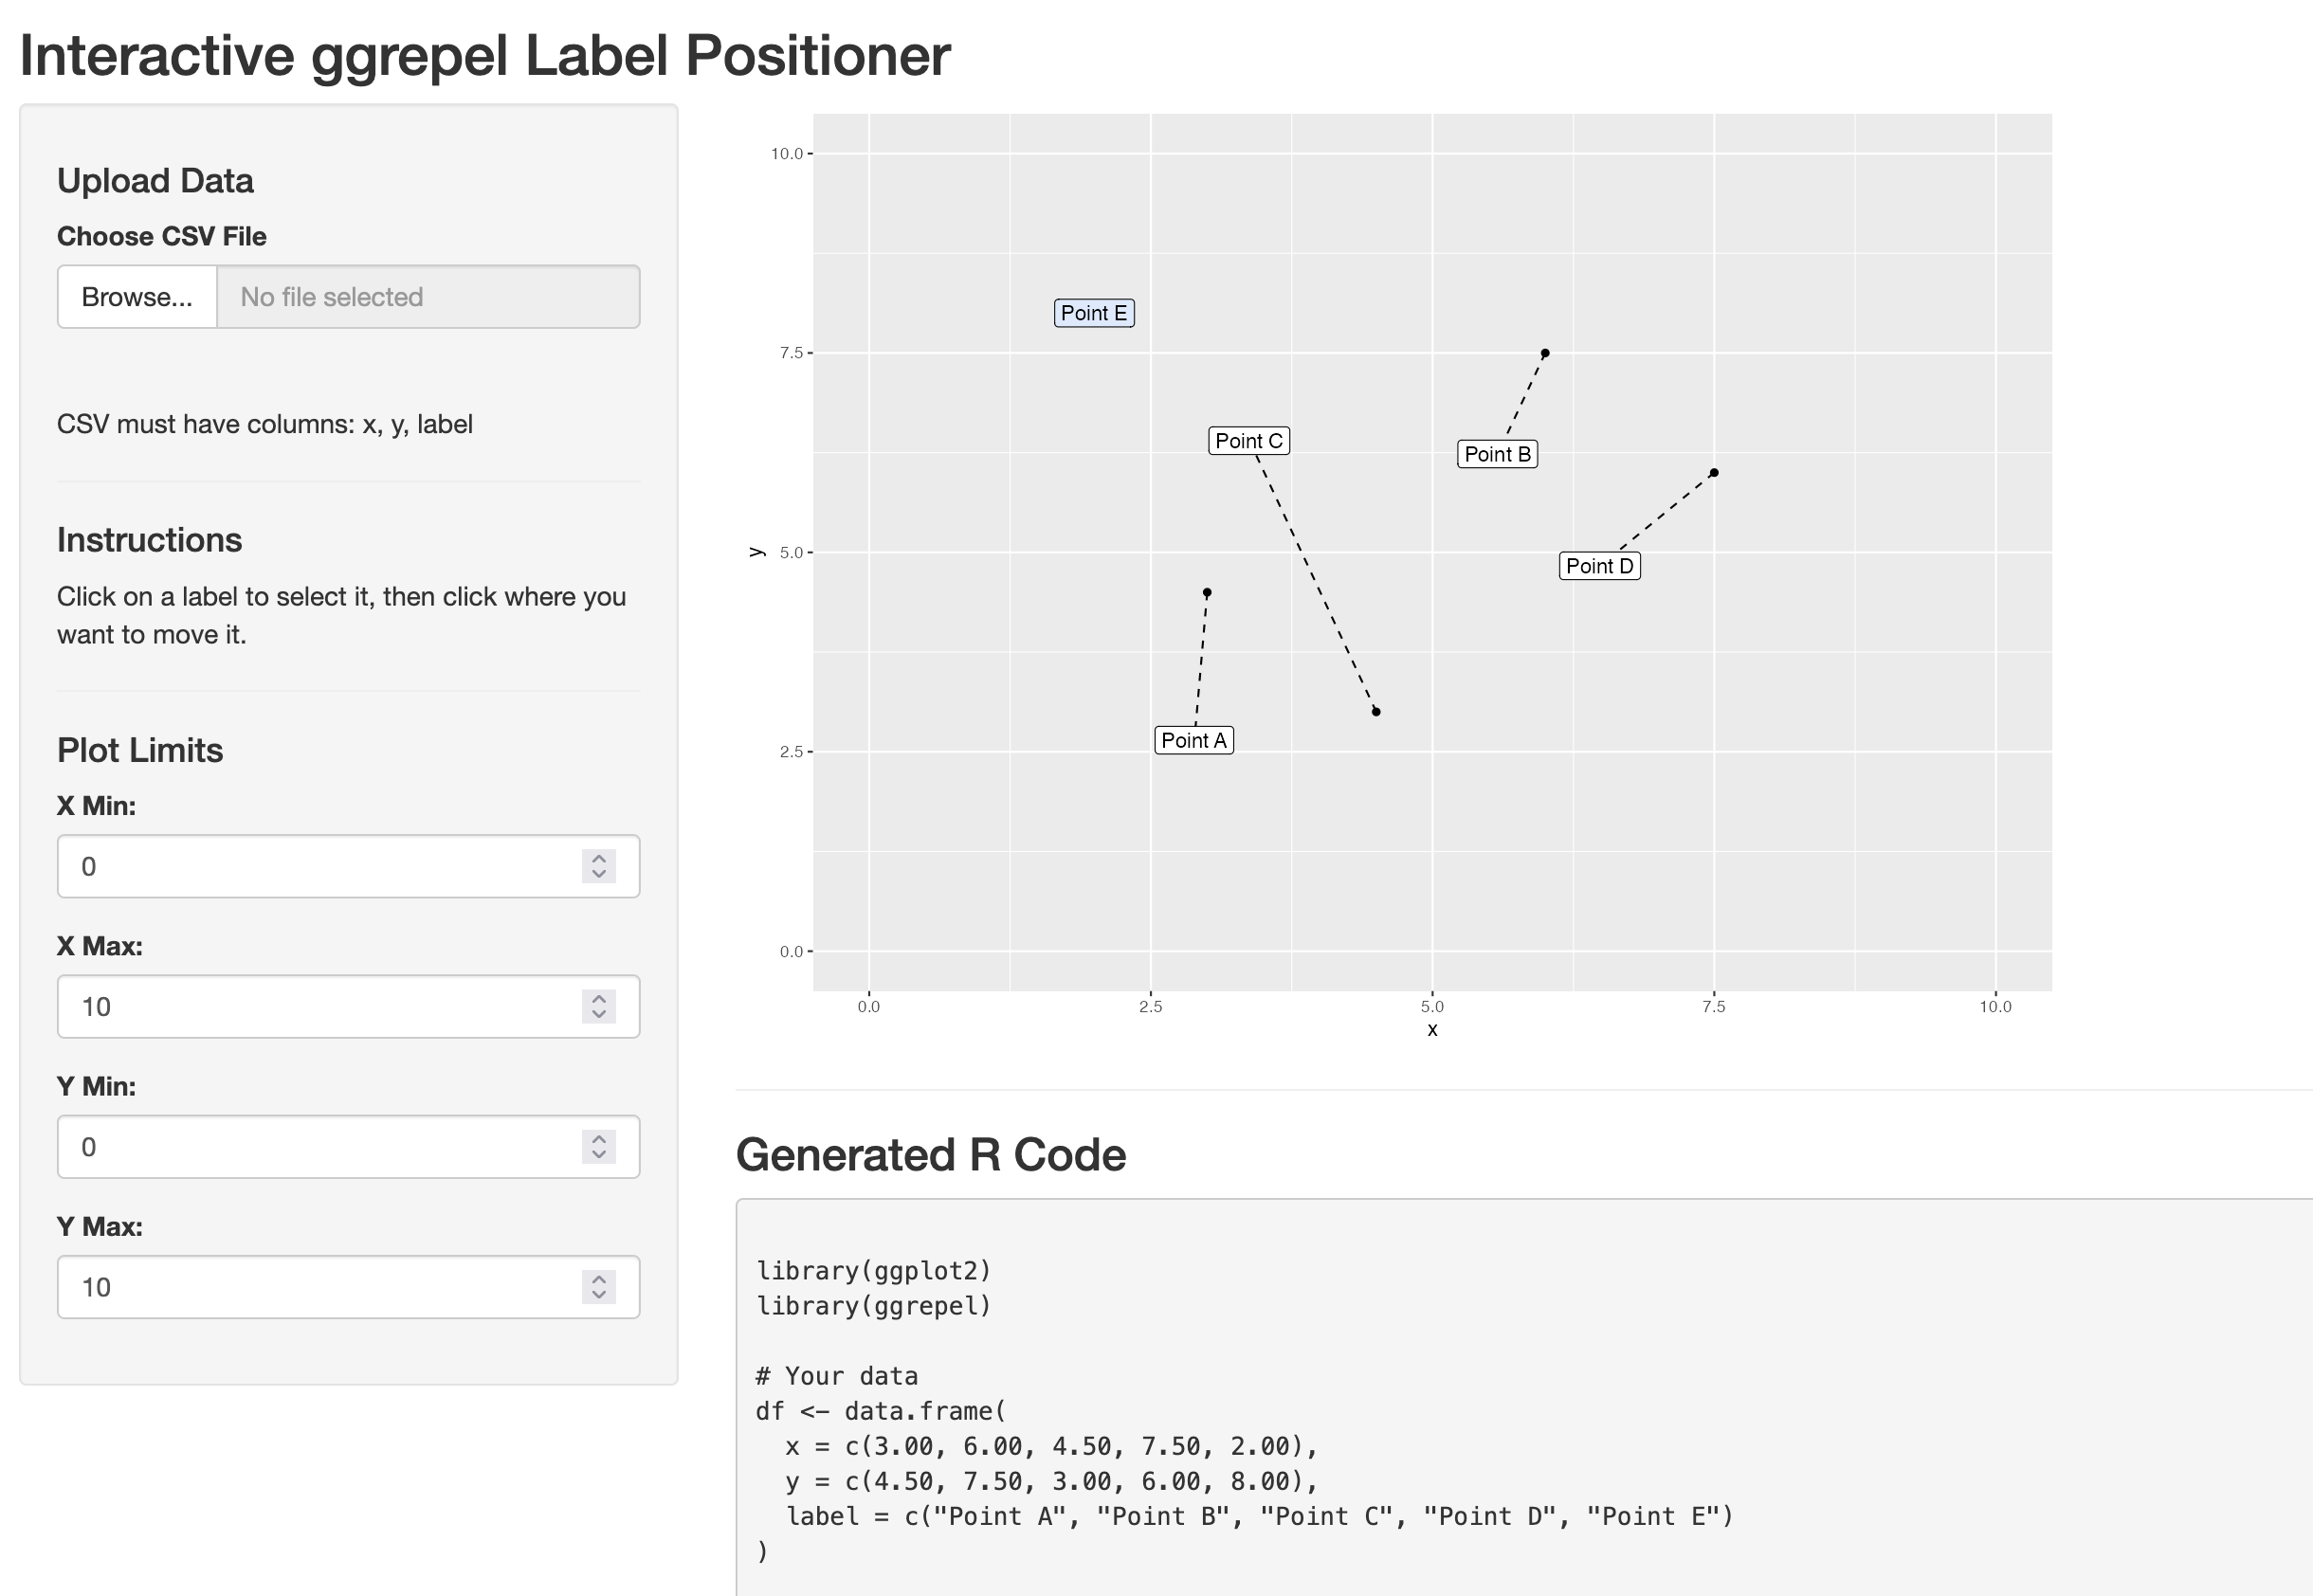Decrease Y Min using the down arrow
Screen dimensions: 2313x1596
[598, 1154]
